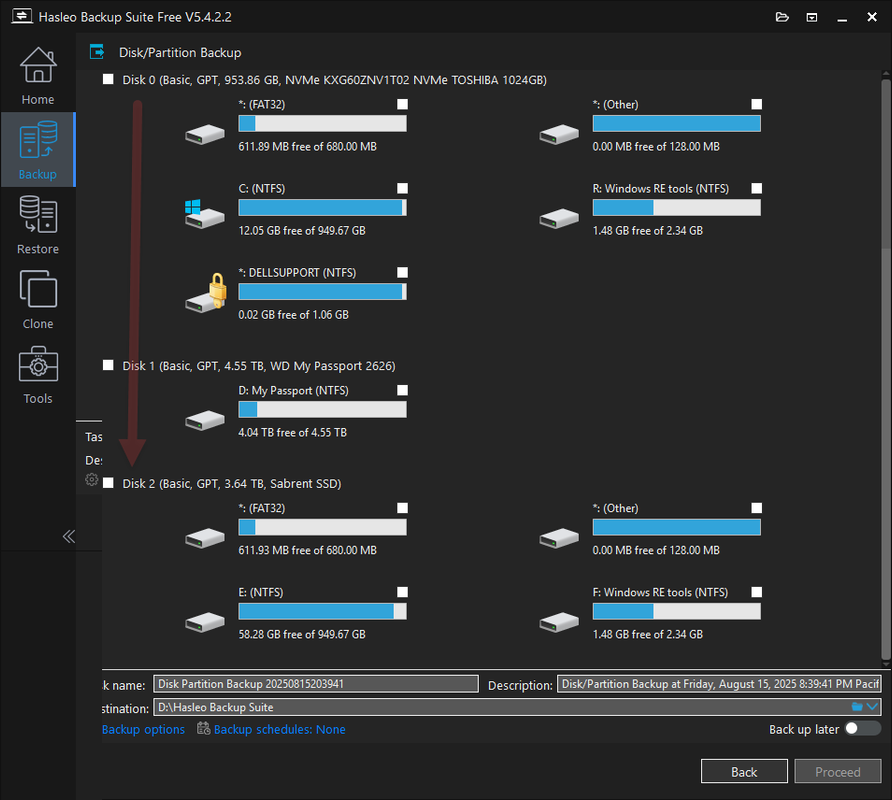This screenshot has height=800, width=892.
Task: Check the Disk 1 WD My Passport checkbox
Action: [108, 365]
